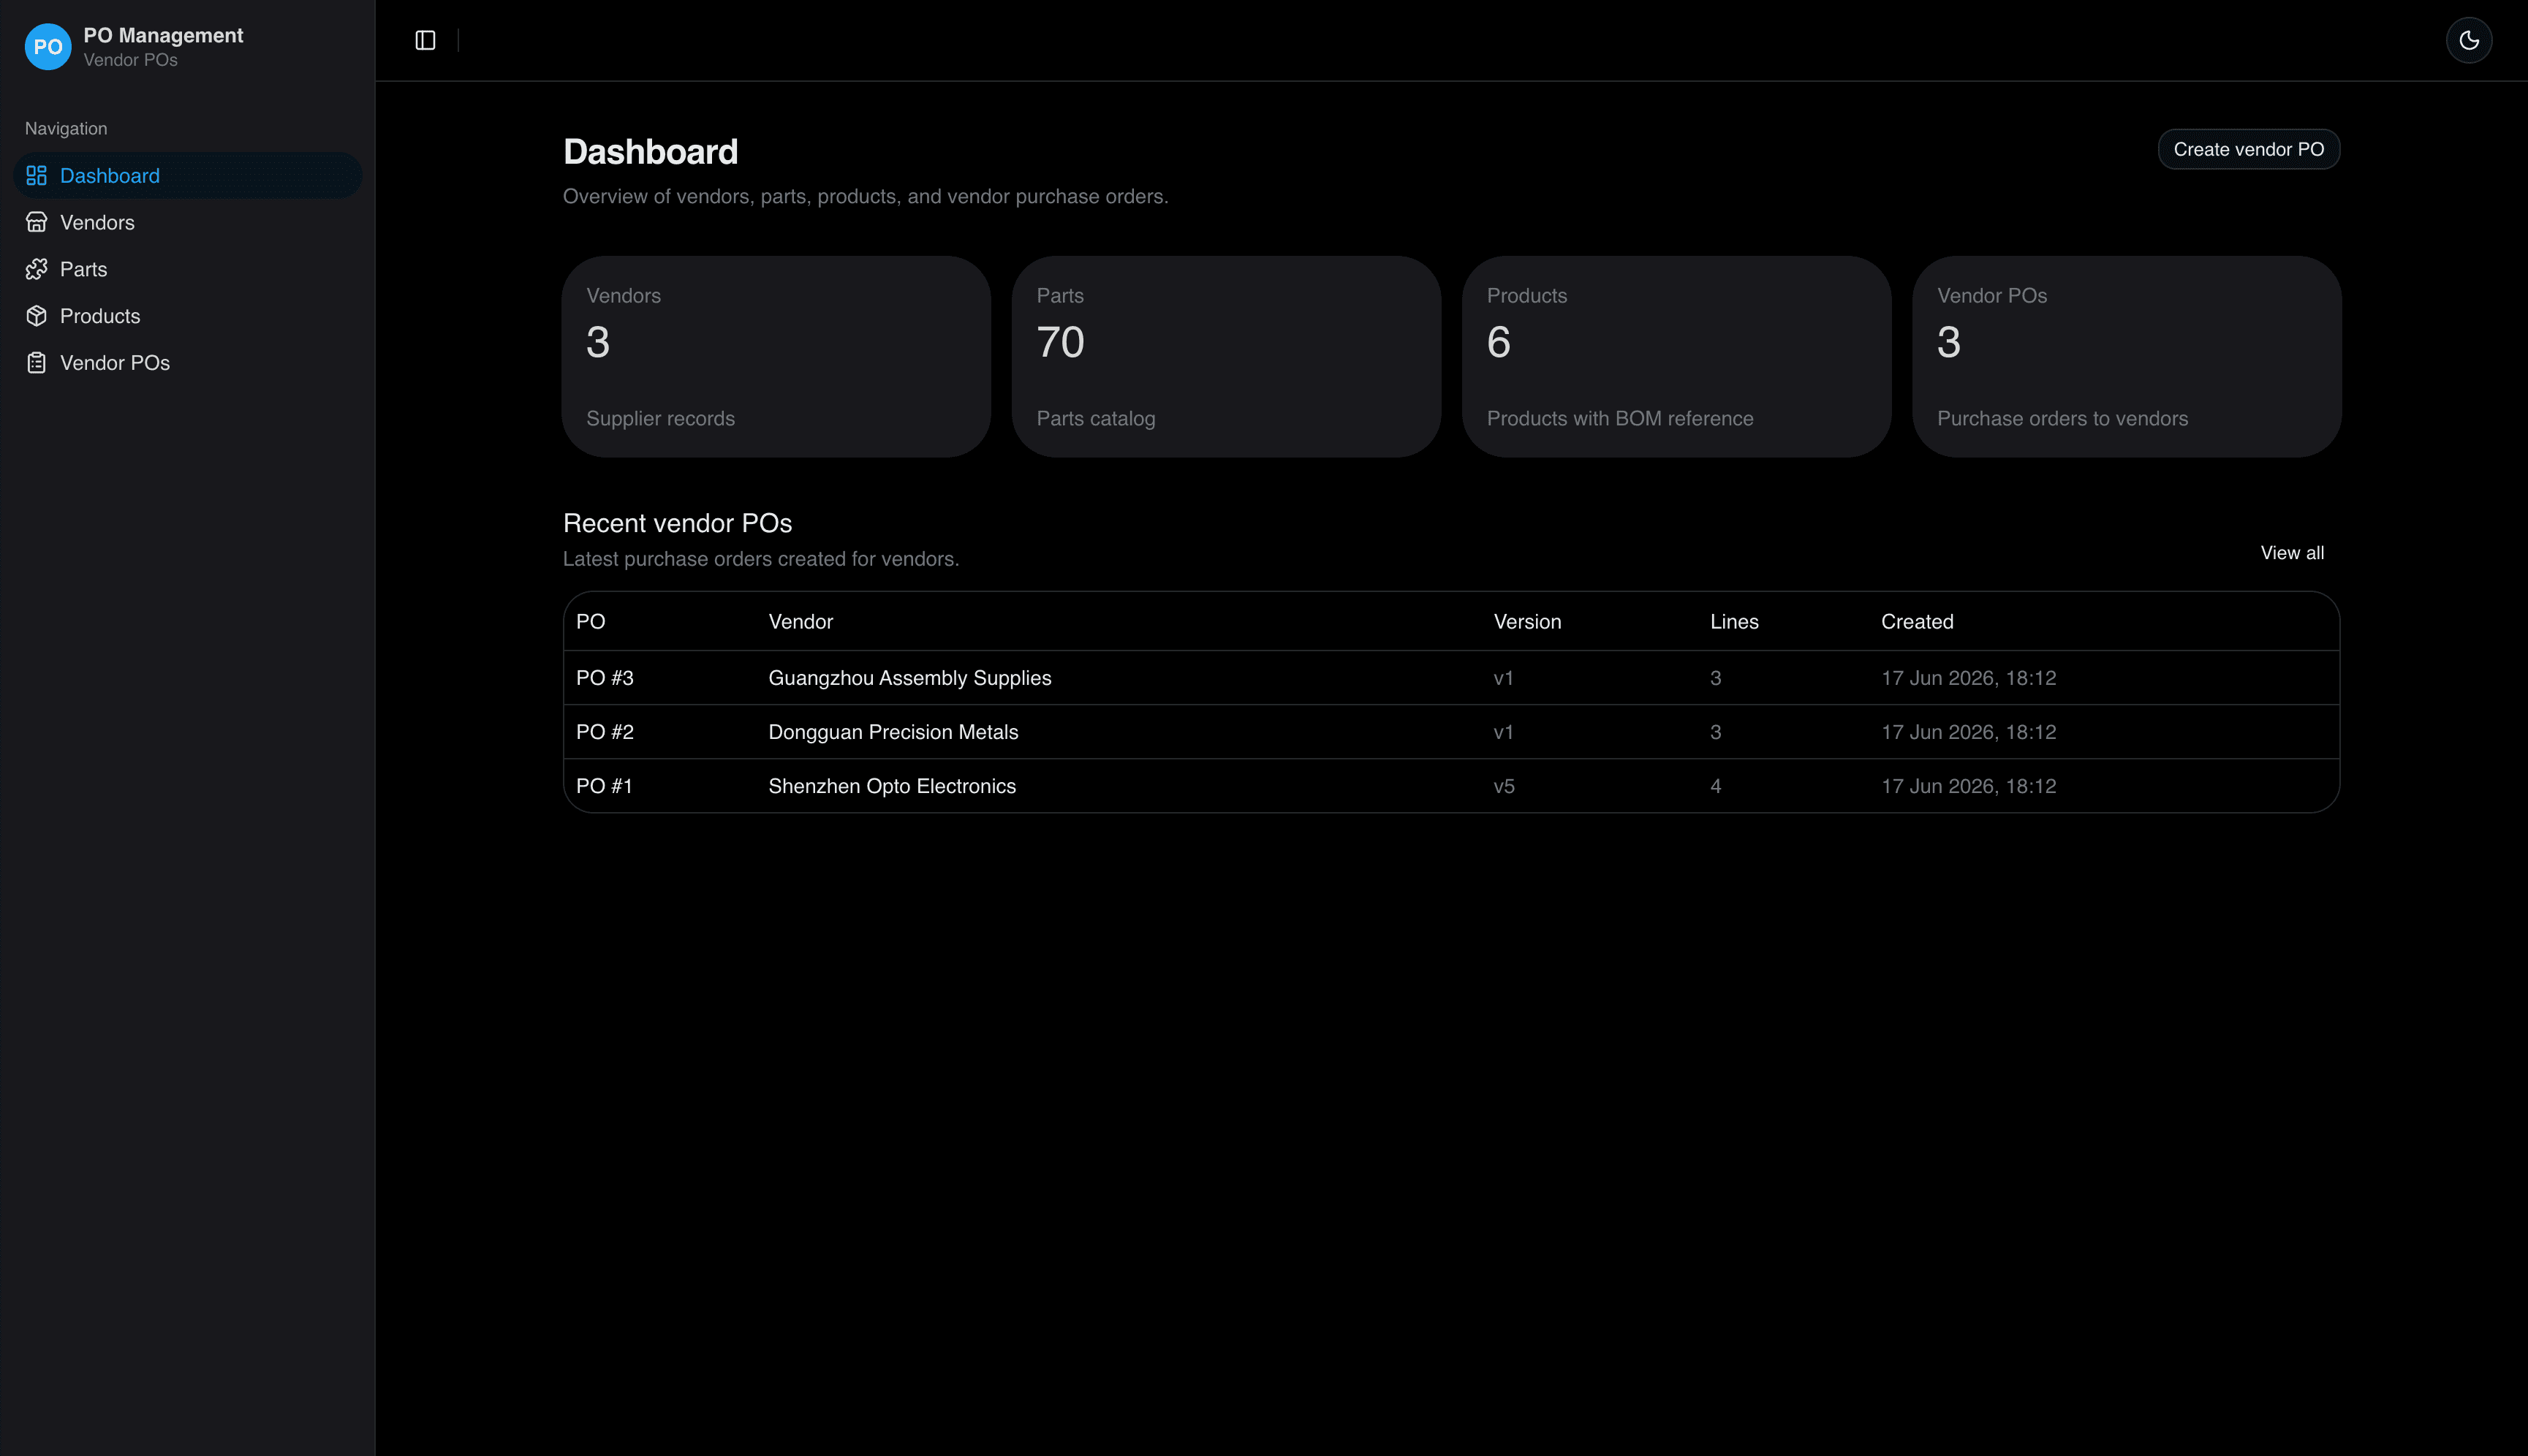Click the Create vendor PO button

2248,149
